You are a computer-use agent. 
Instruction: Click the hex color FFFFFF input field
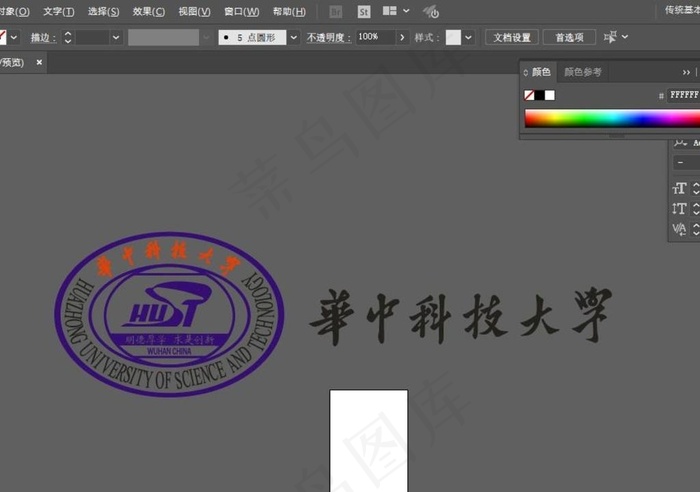coord(683,95)
